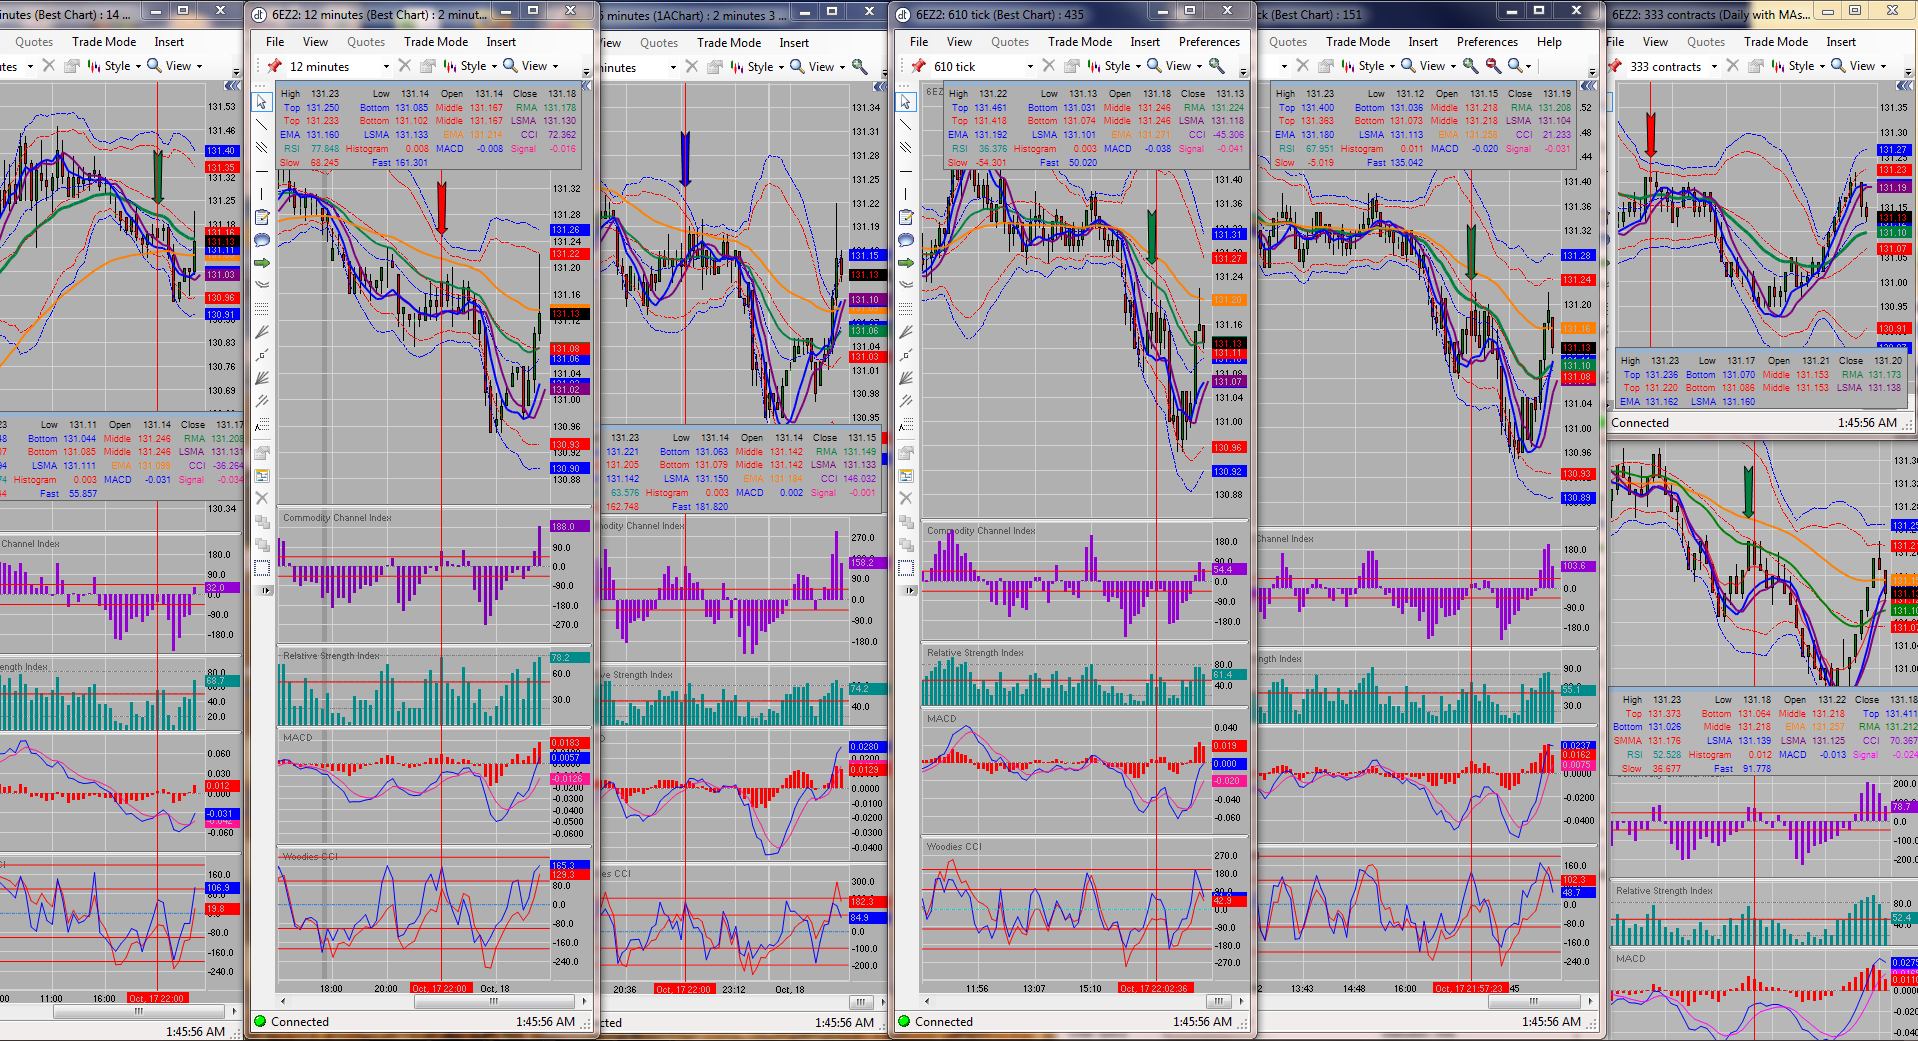Open Insert menu in 2 minutes 1AChart window

(x=794, y=43)
